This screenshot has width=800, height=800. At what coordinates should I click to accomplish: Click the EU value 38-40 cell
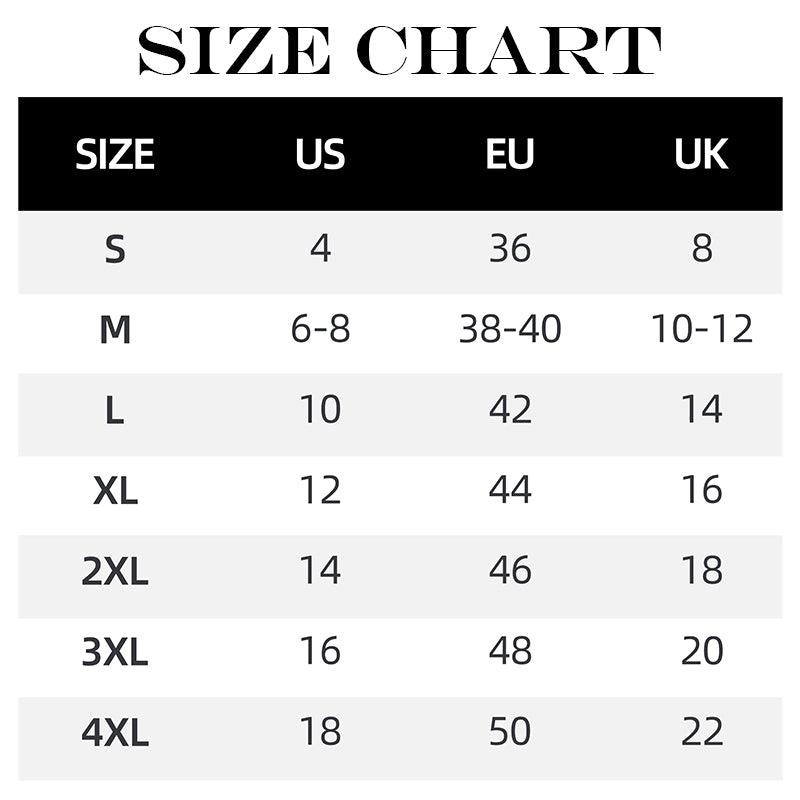510,329
